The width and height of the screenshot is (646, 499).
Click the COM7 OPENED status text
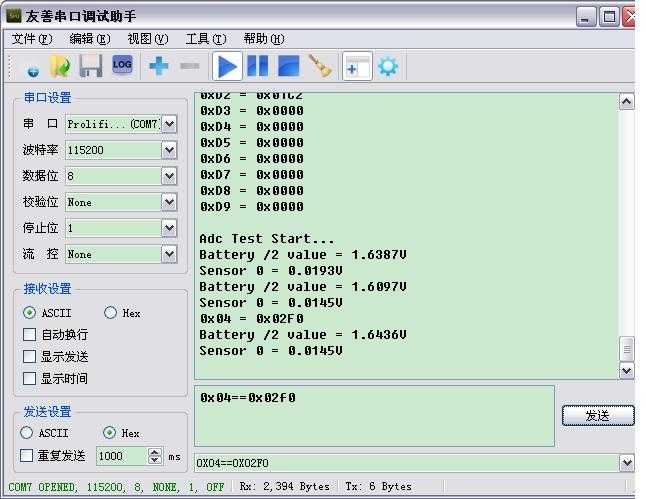pyautogui.click(x=116, y=487)
